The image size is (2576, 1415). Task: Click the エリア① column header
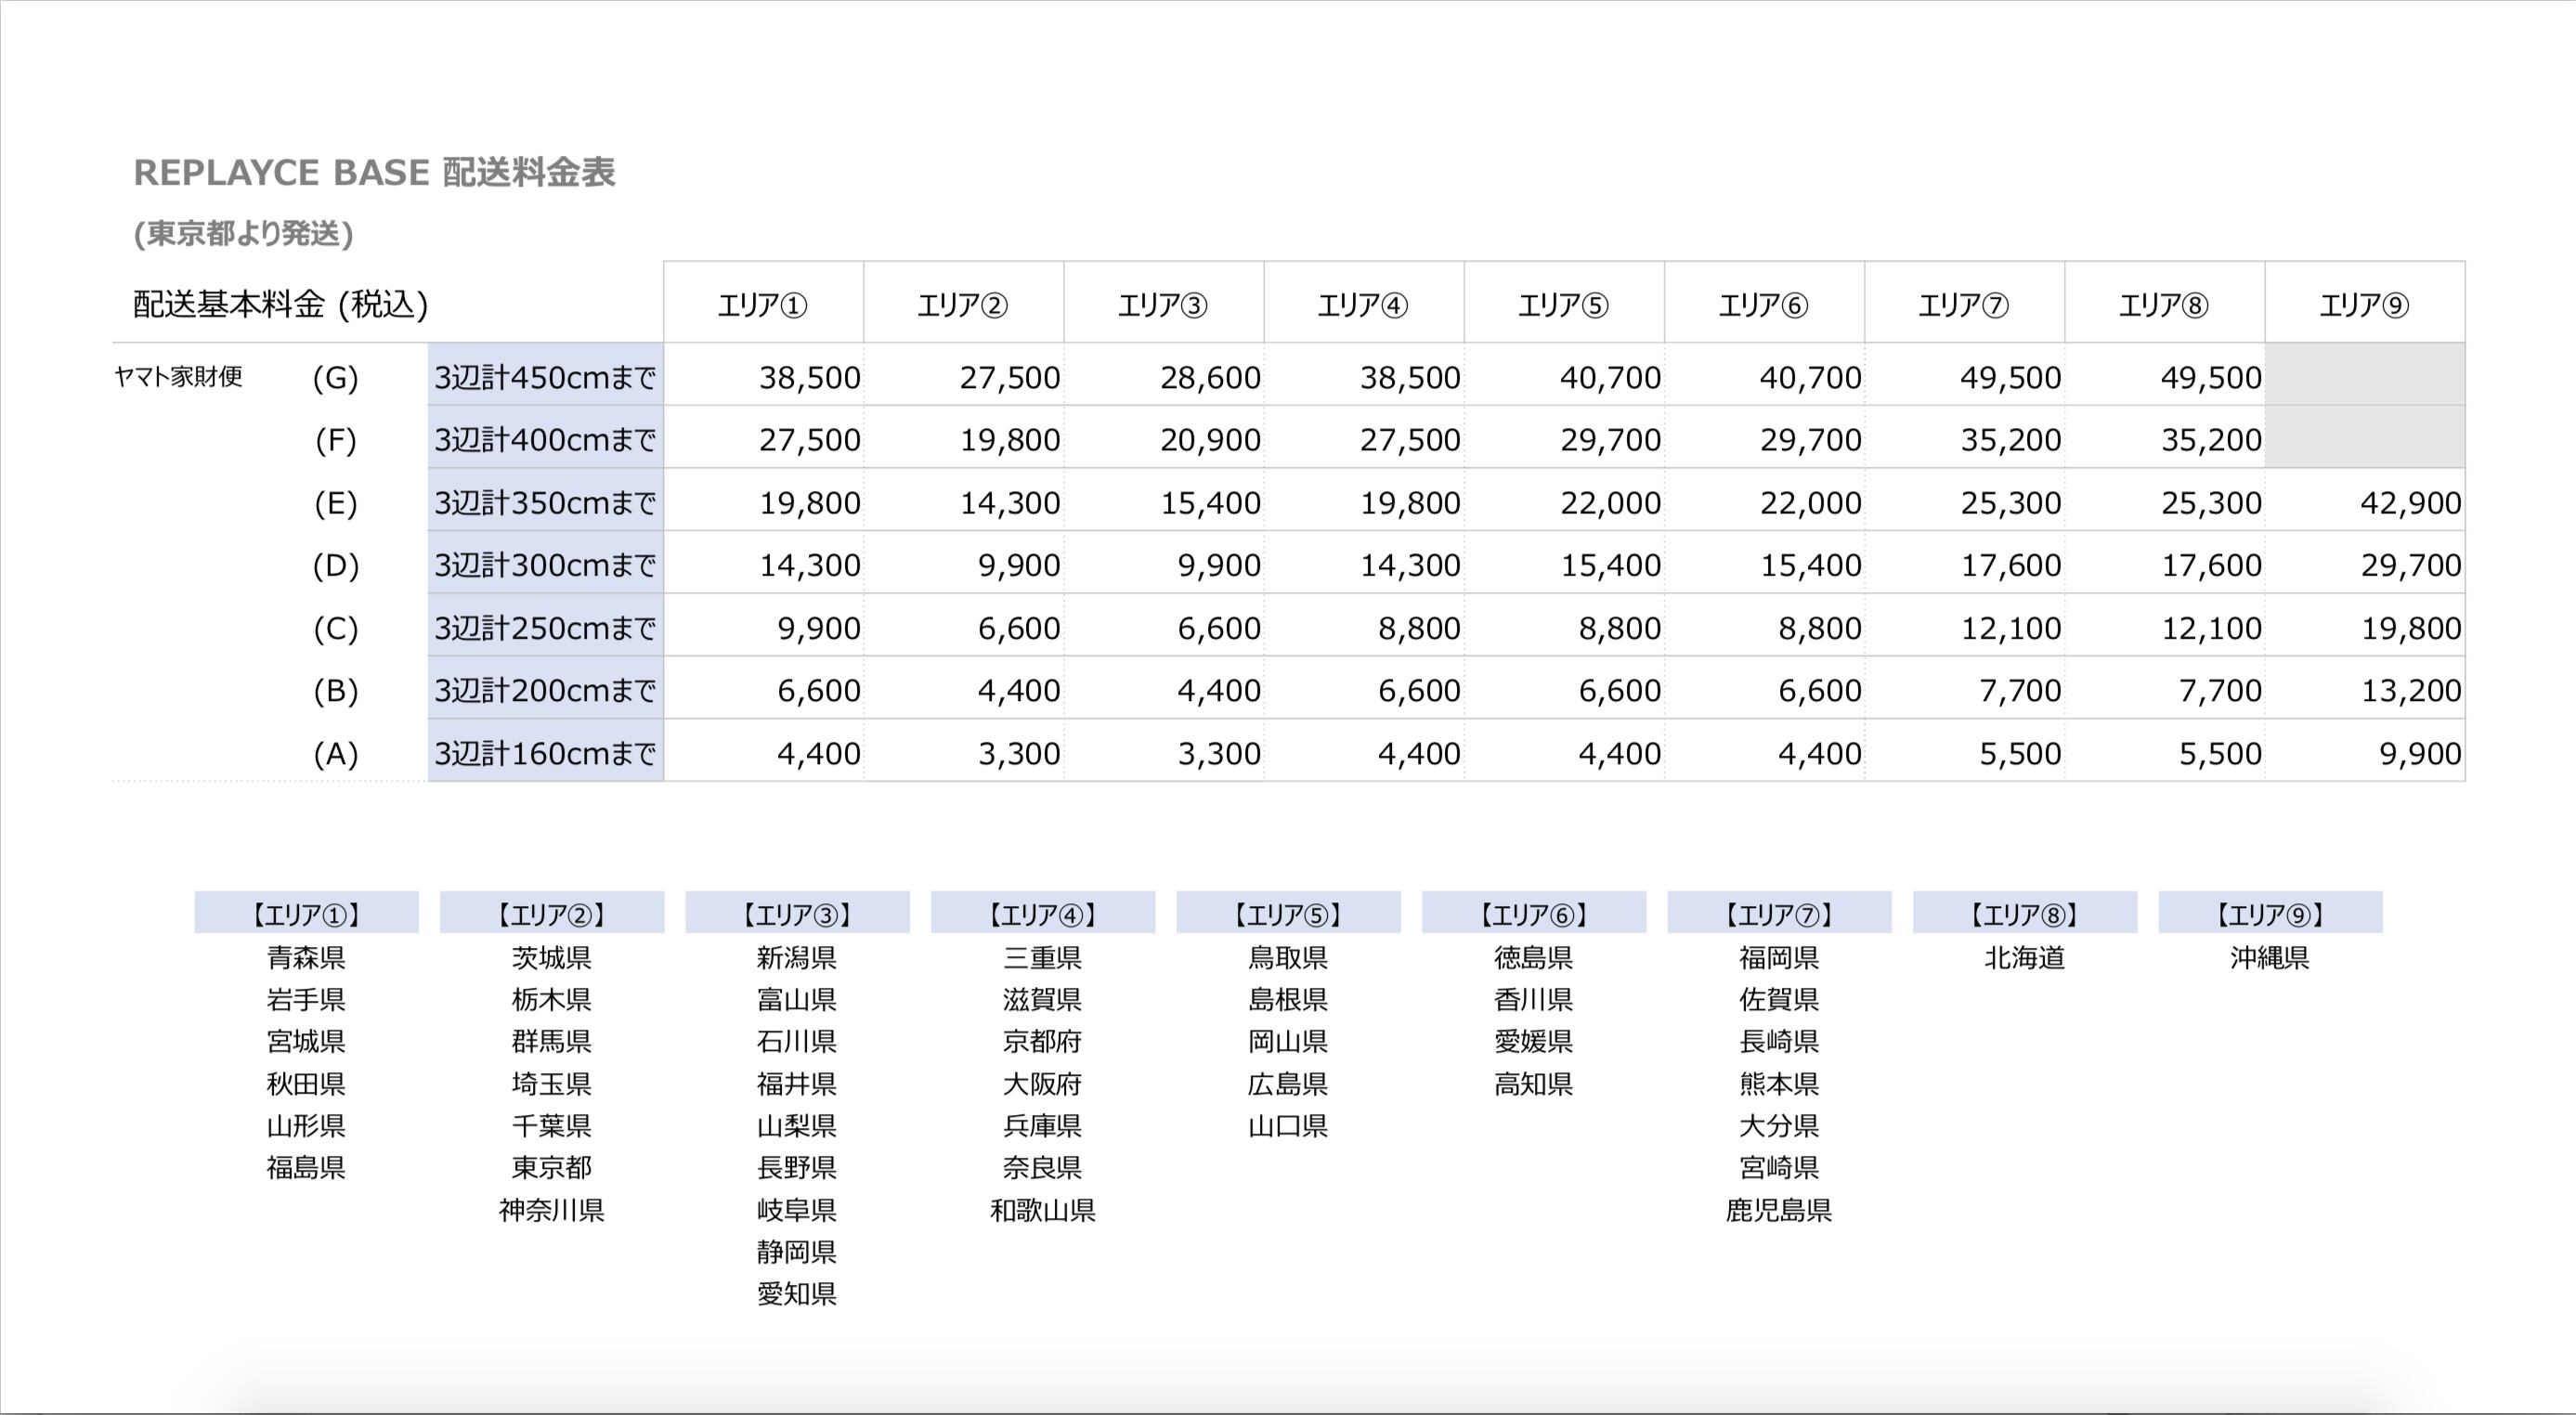(x=762, y=305)
